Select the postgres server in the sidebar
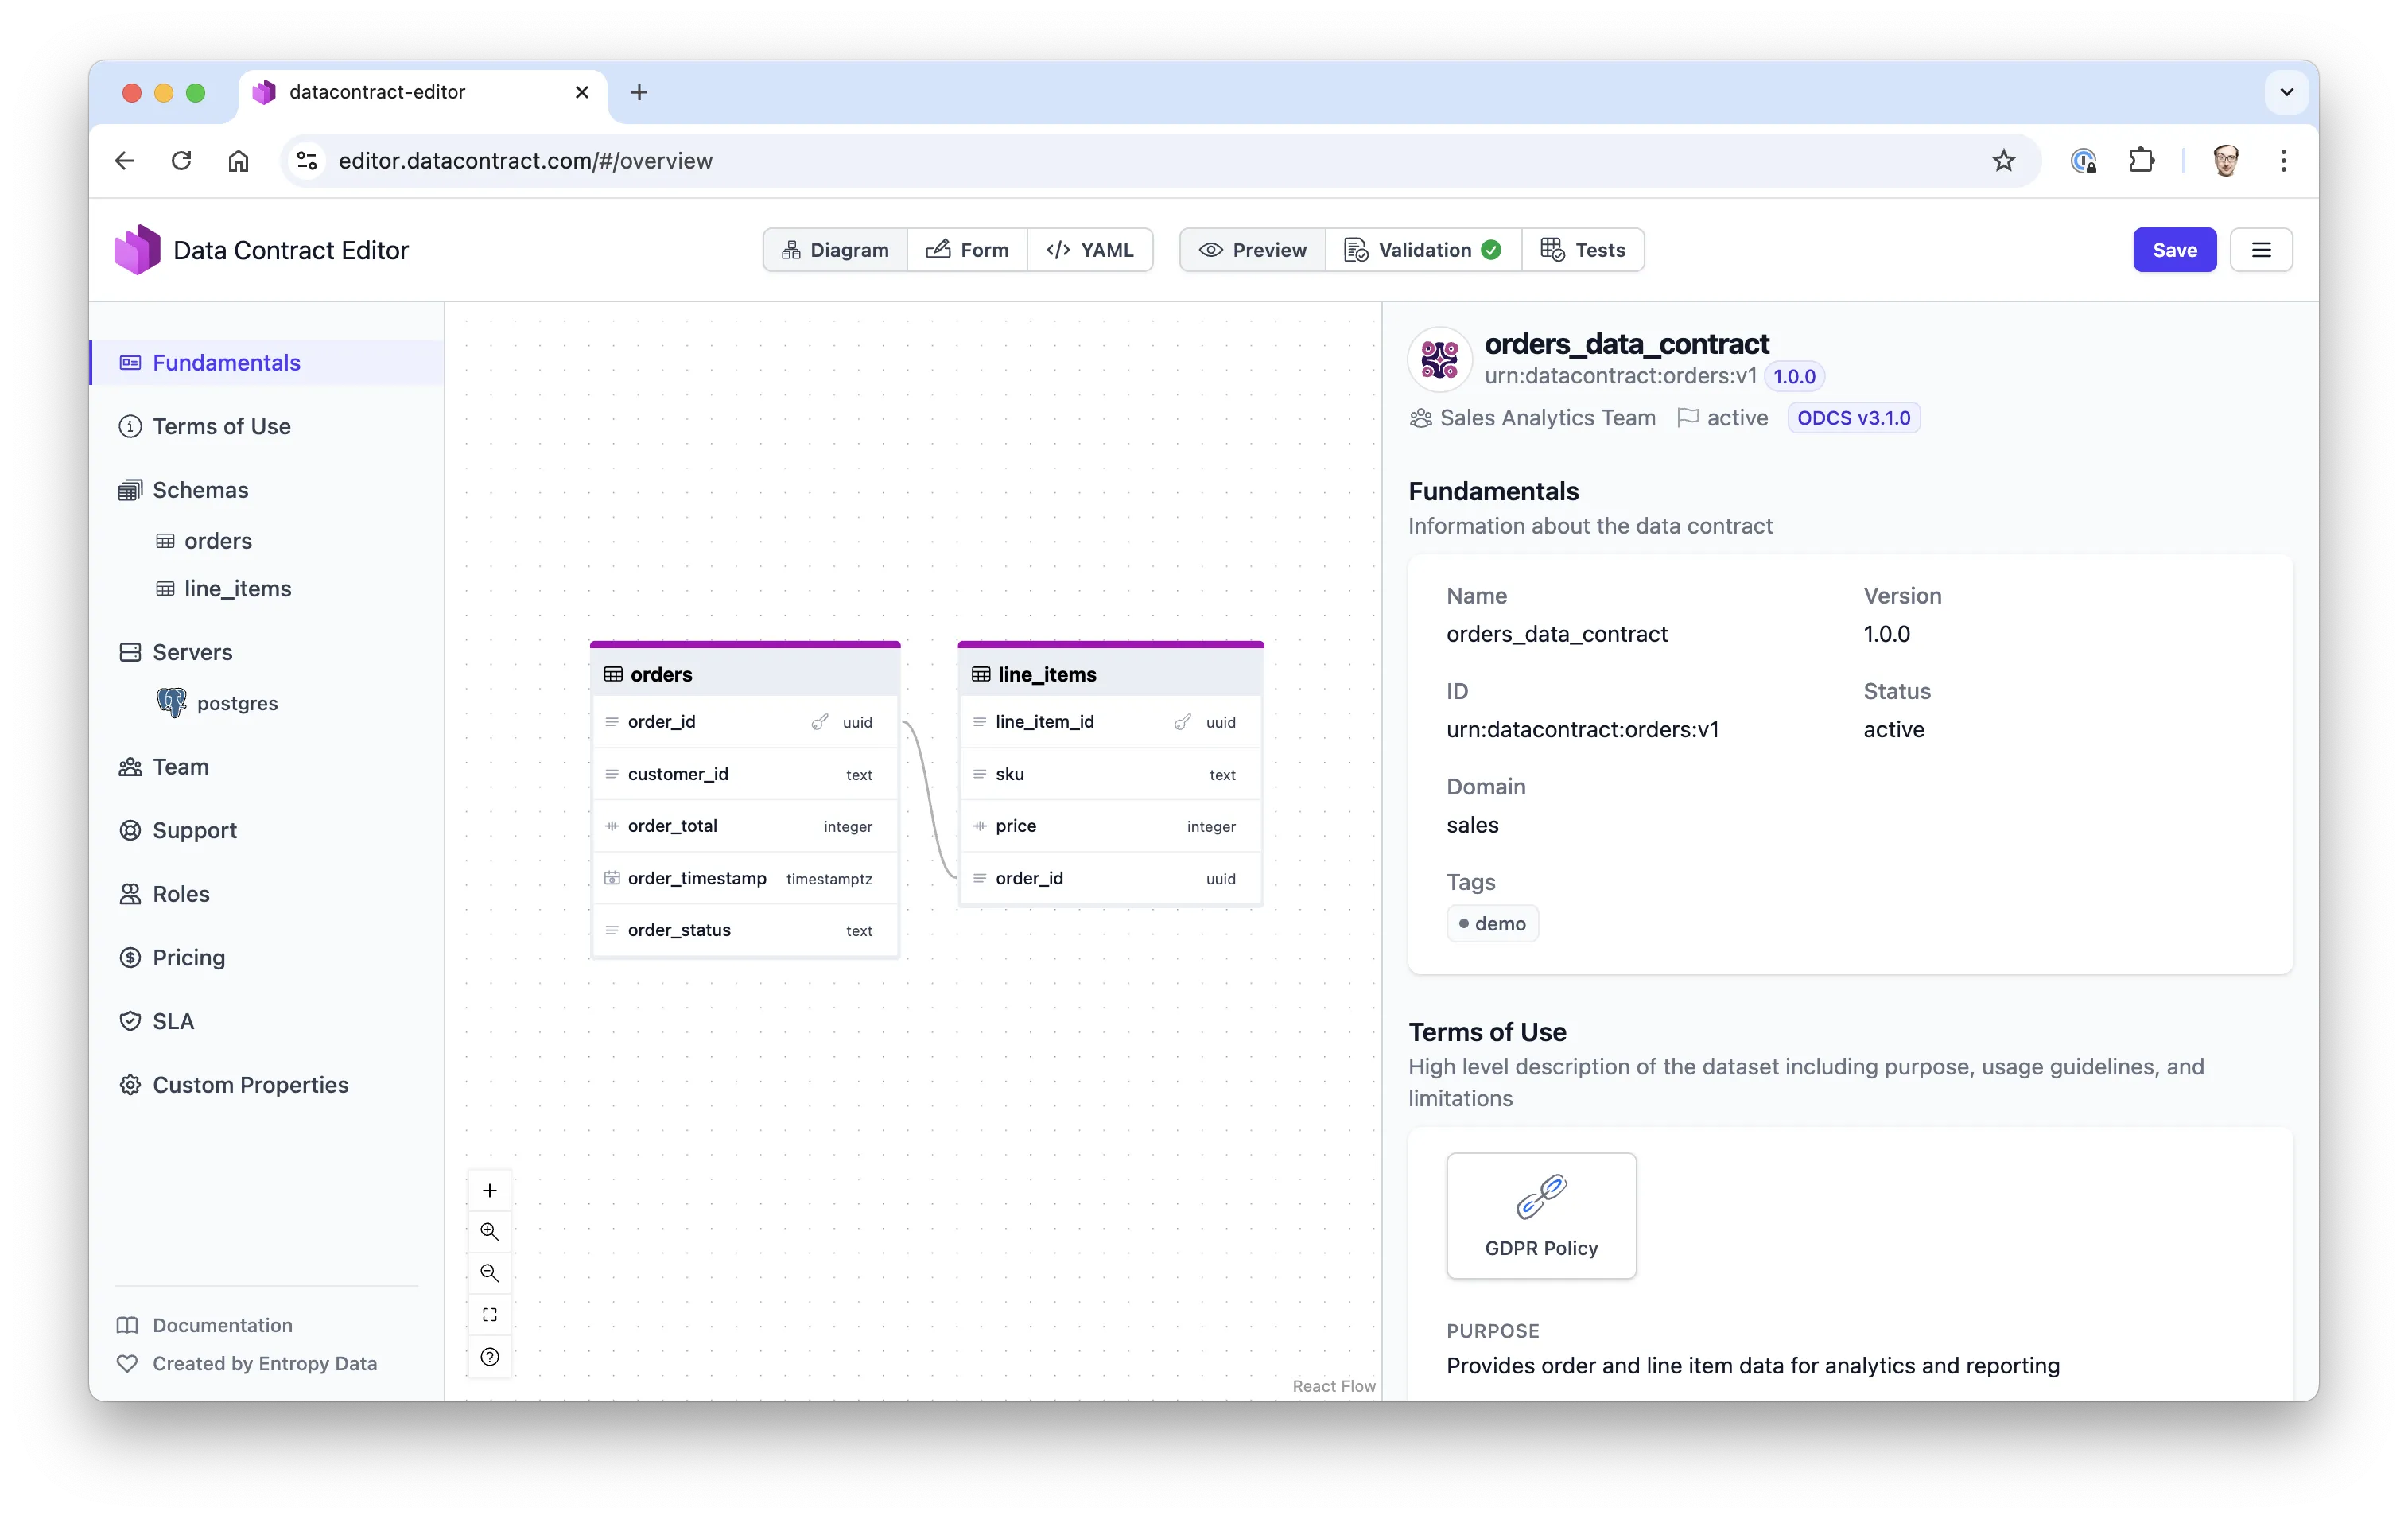This screenshot has width=2408, height=1519. point(238,702)
